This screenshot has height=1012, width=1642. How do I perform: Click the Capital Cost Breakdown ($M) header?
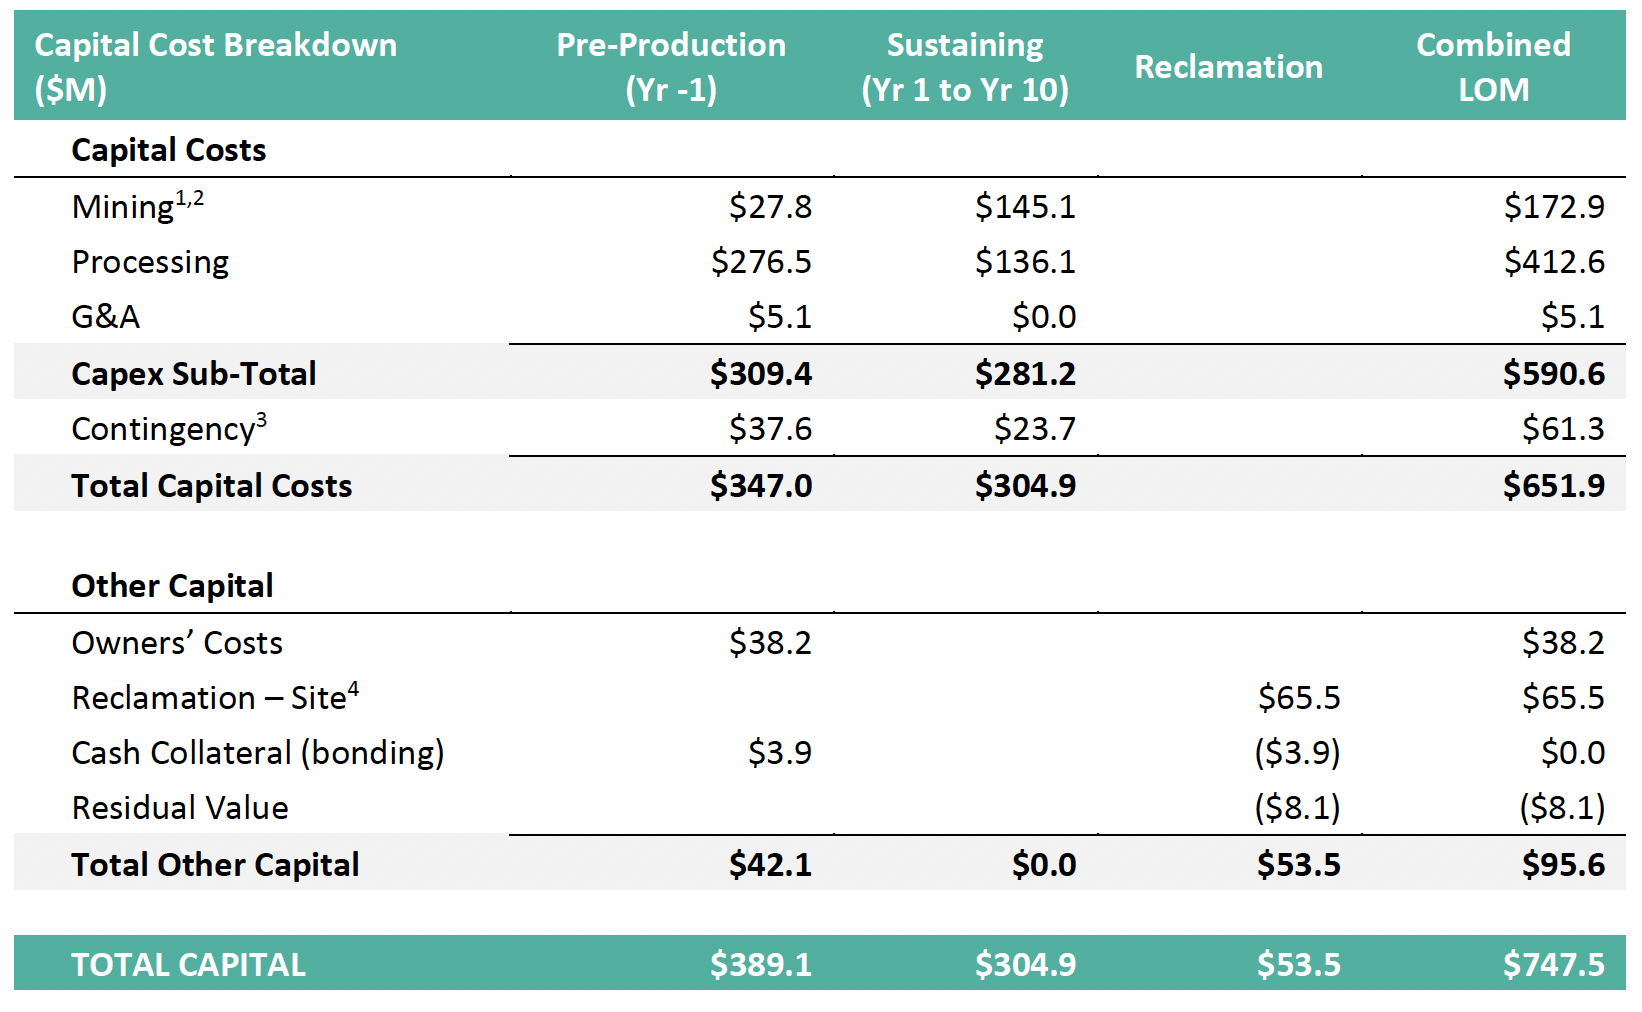215,66
